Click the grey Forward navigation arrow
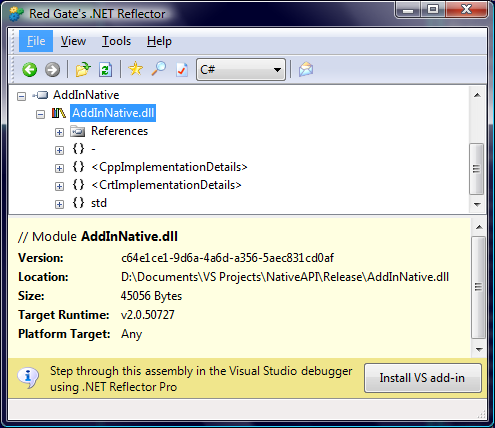Viewport: 495px width, 428px height. coord(52,70)
